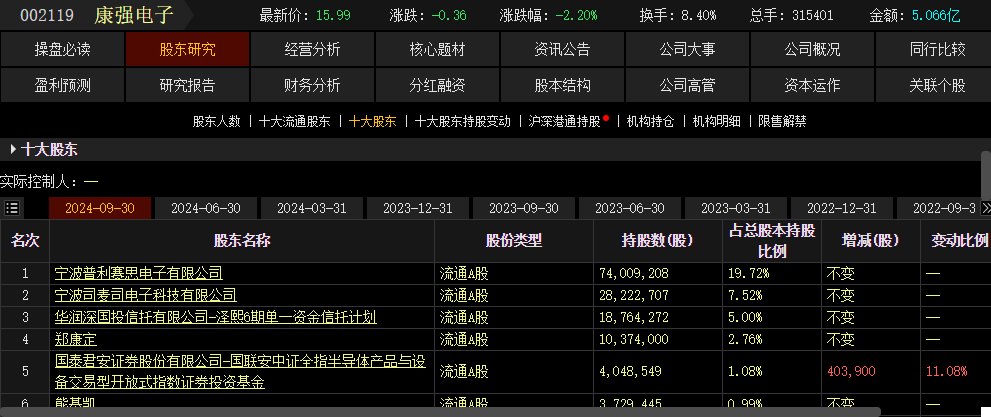
Task: Jump to the 十大流通股东 section
Action: click(295, 121)
